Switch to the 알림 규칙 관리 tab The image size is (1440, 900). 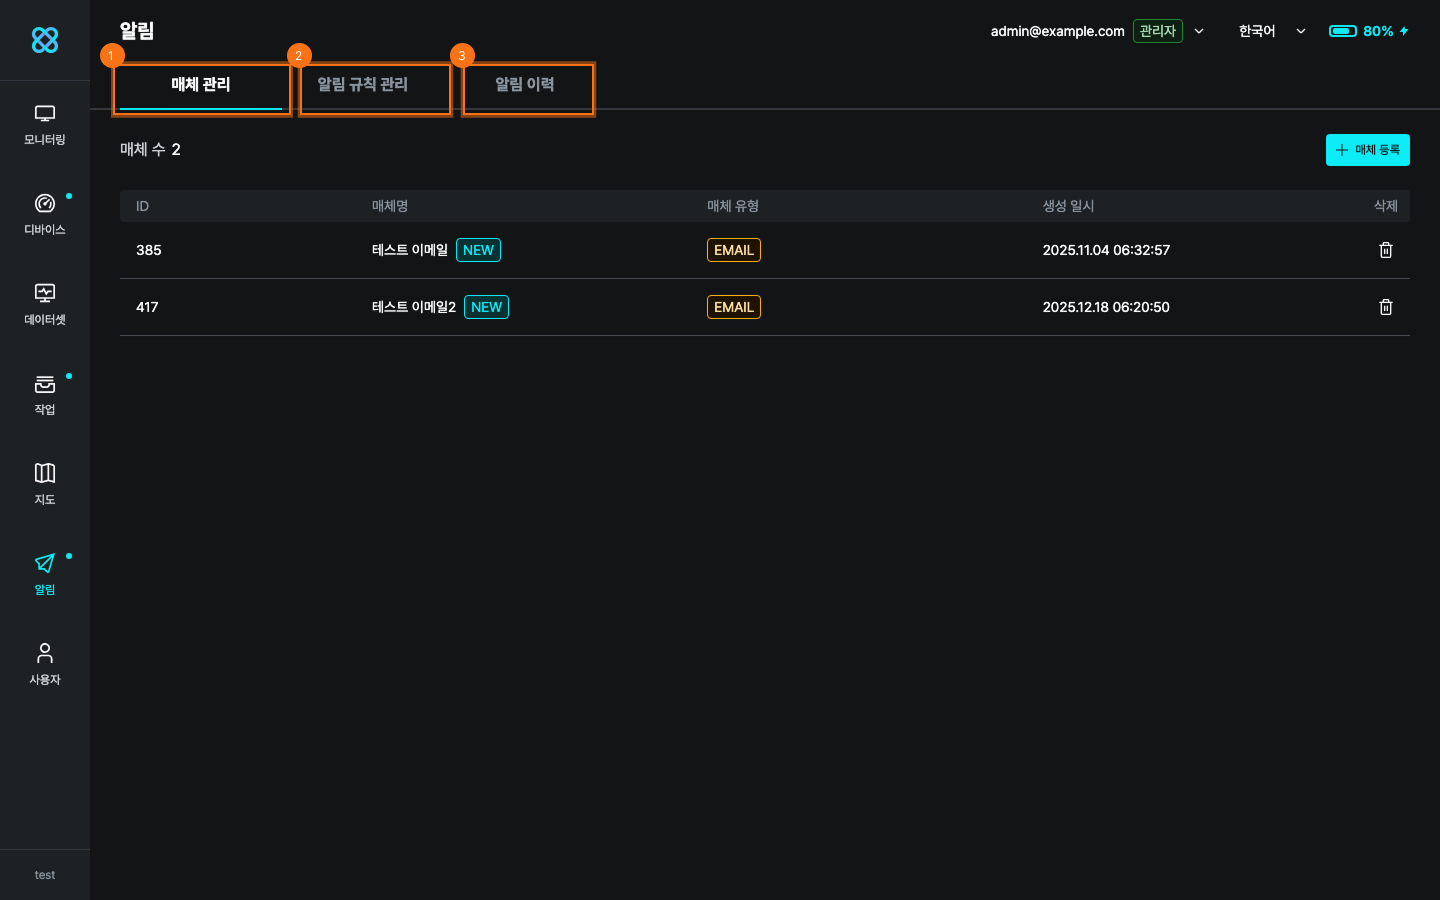(x=363, y=85)
